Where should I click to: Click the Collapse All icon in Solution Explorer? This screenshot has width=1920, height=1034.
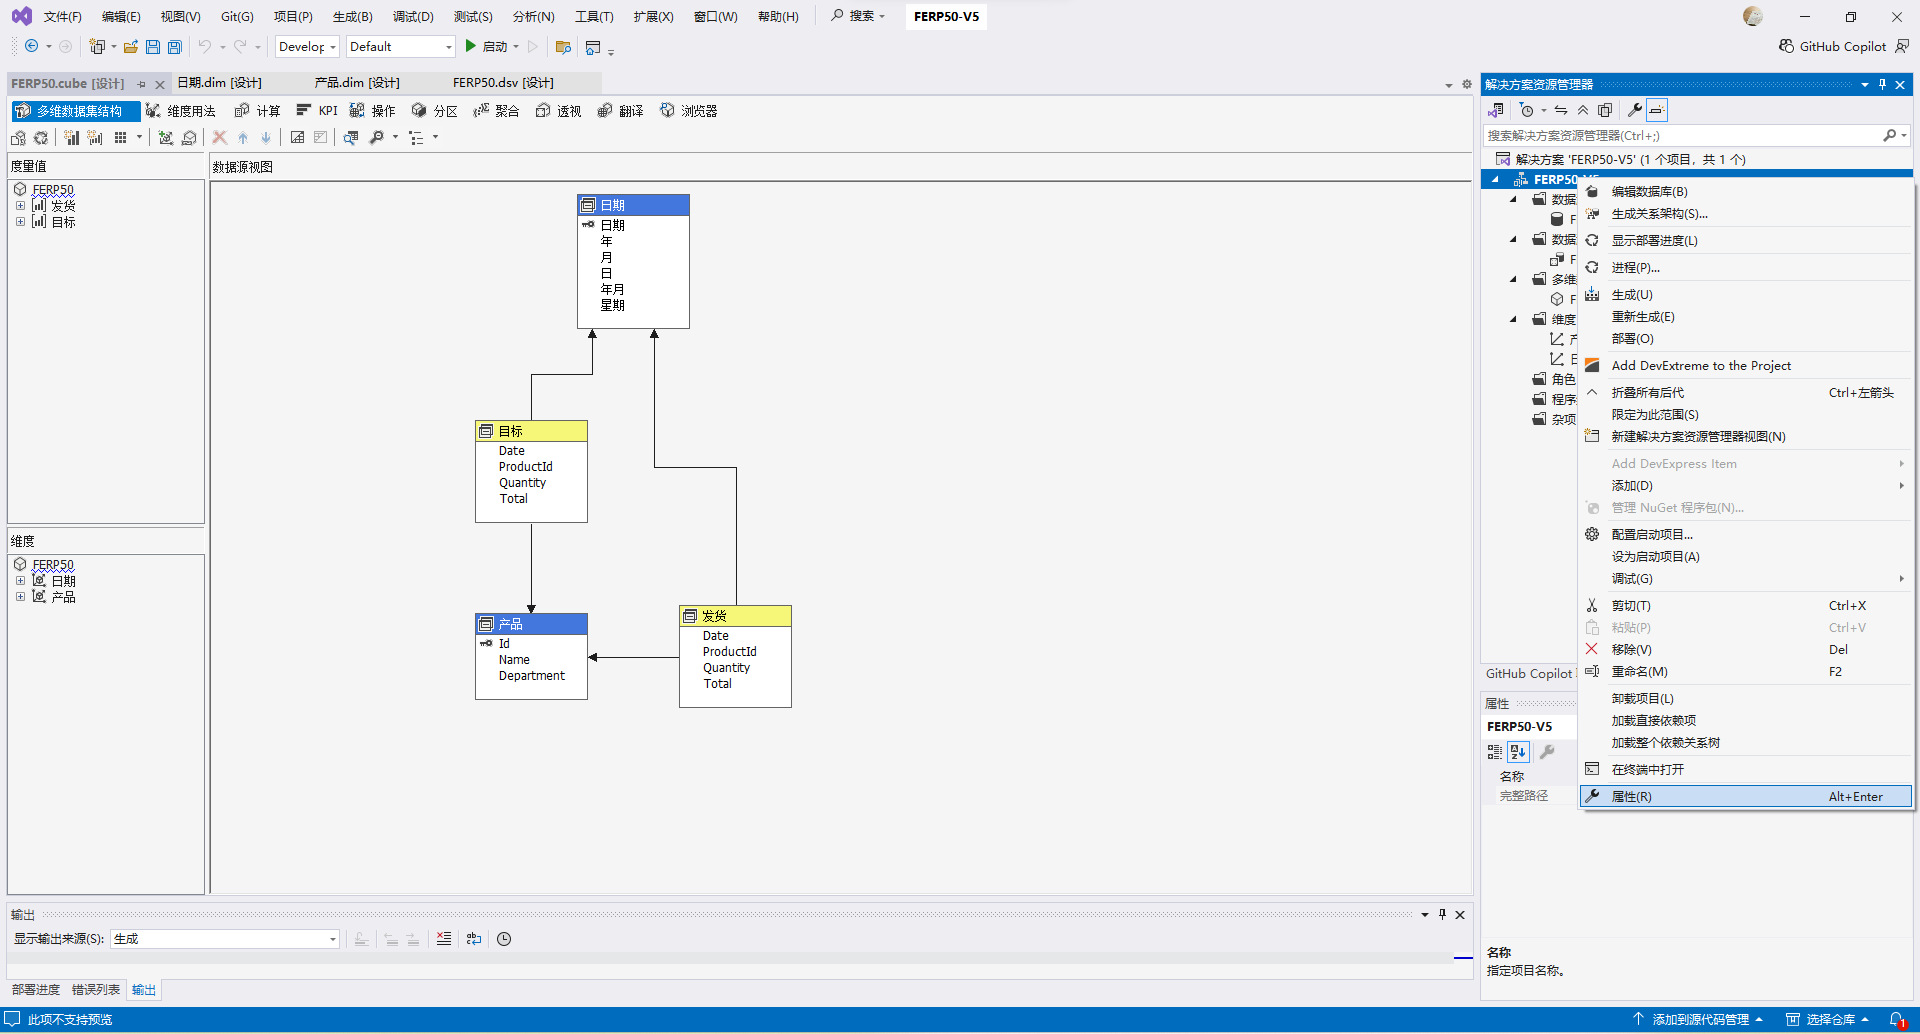tap(1583, 110)
